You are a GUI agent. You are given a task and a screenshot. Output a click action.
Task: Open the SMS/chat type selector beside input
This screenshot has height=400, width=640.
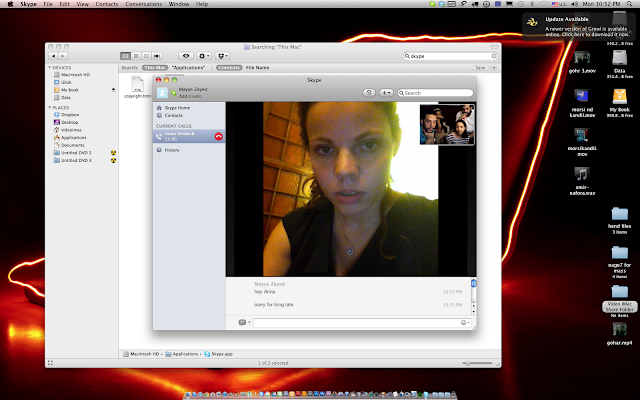[x=244, y=322]
